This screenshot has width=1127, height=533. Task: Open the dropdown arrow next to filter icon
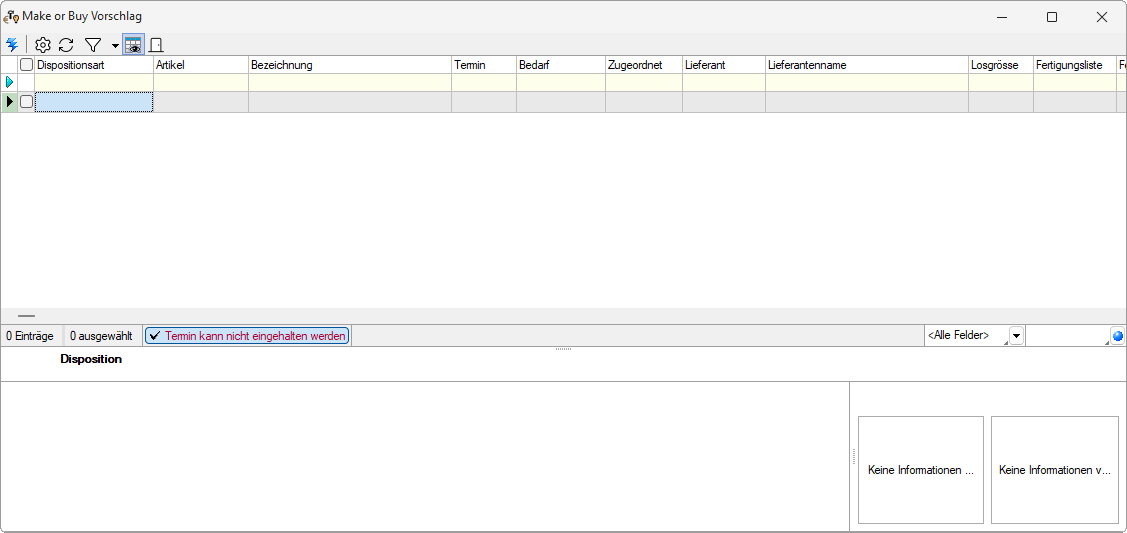coord(115,46)
